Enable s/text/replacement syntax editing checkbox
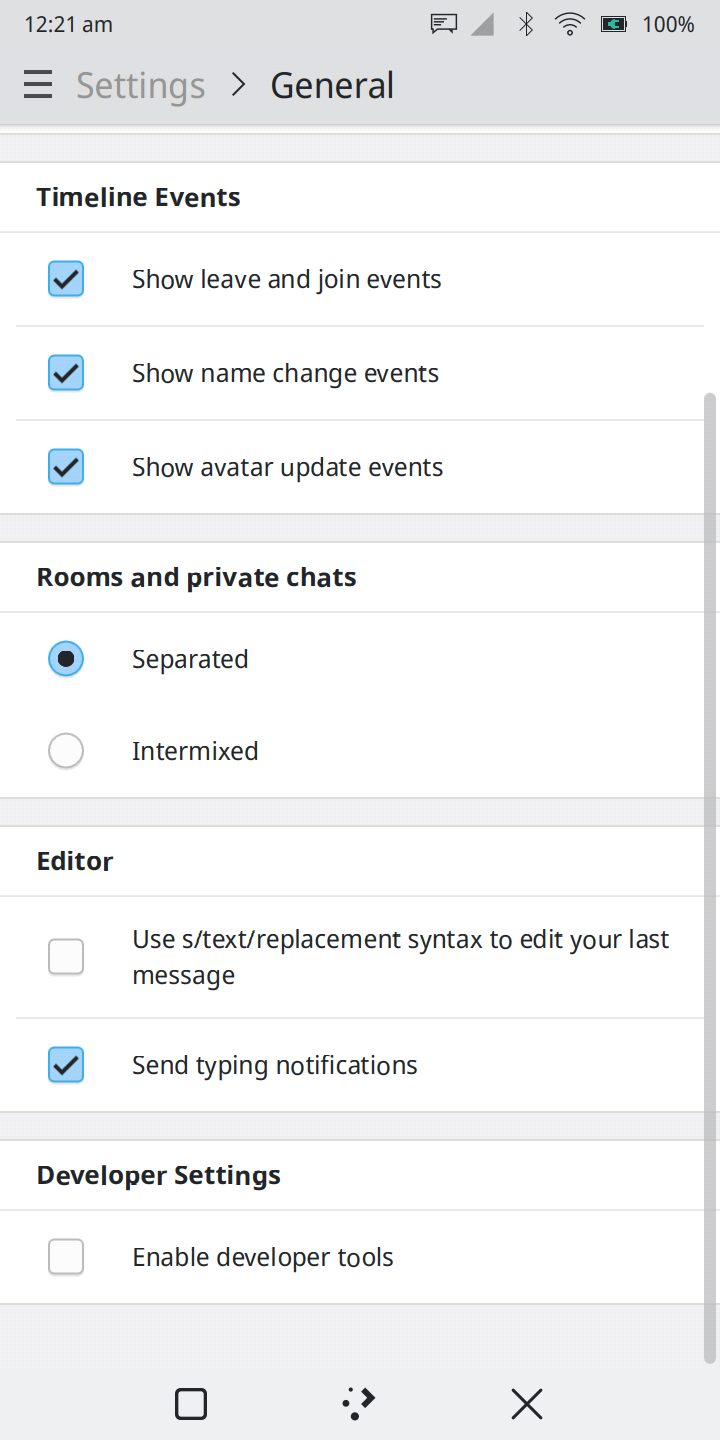 click(66, 957)
